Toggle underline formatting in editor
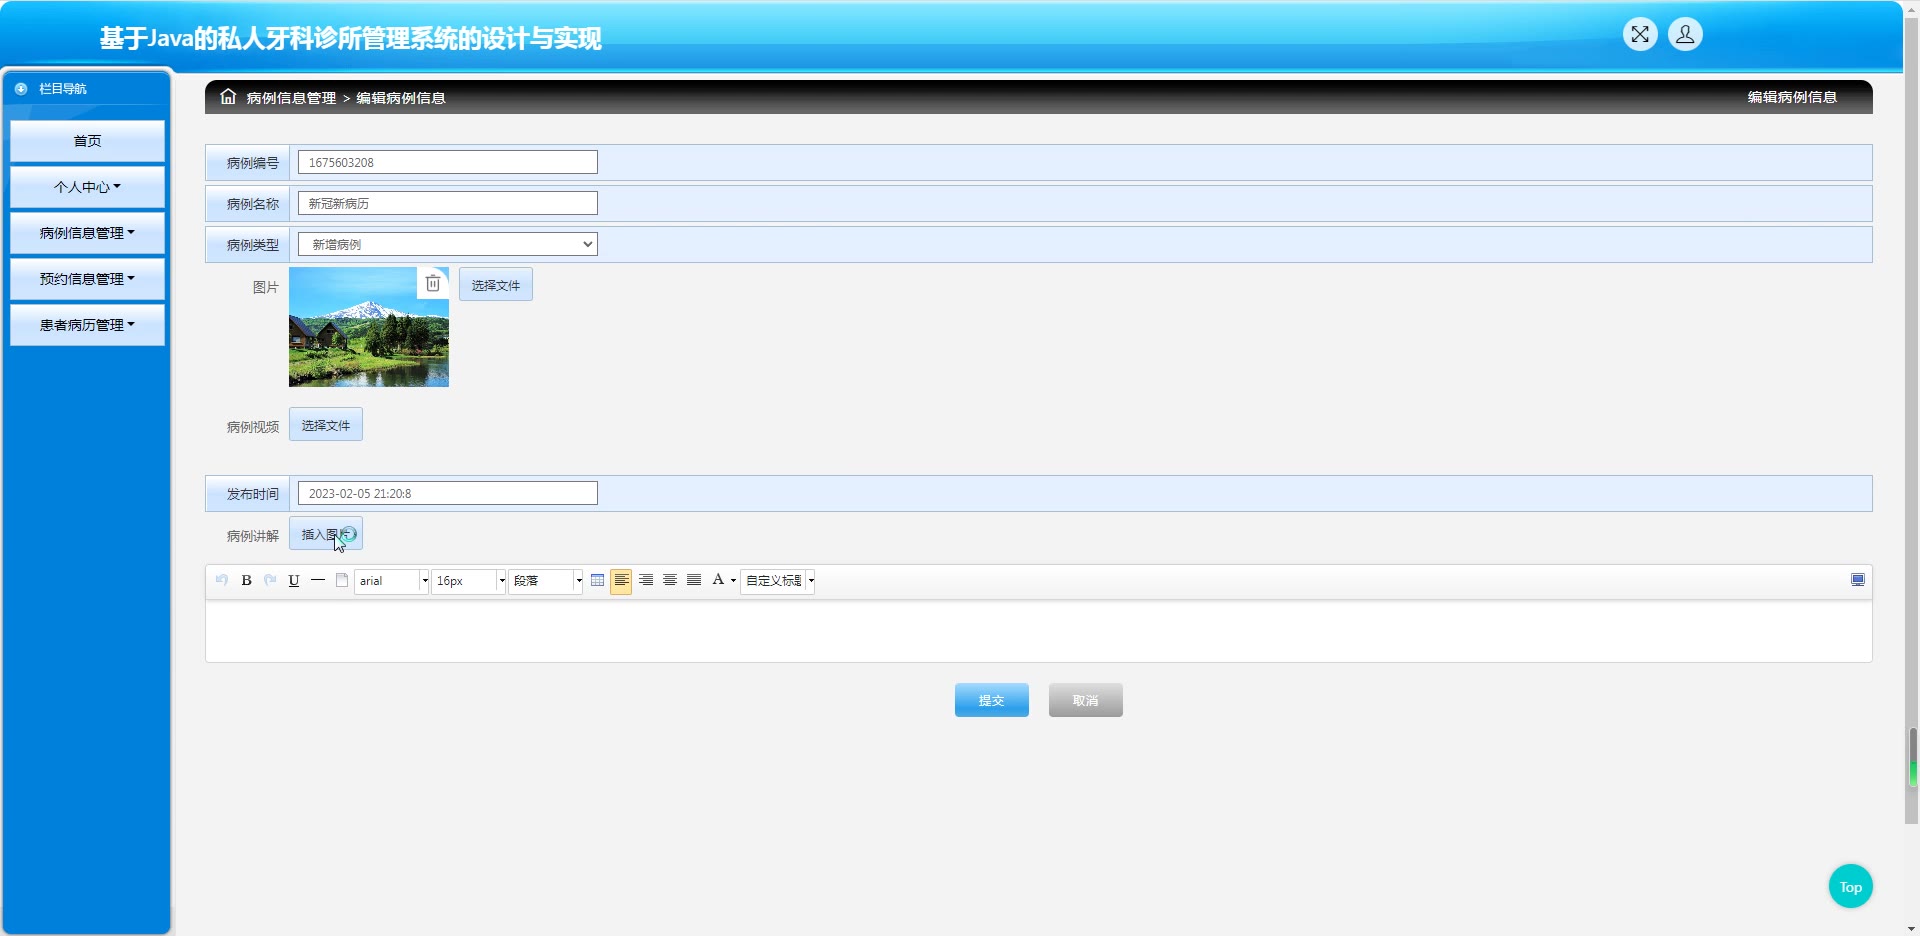 tap(294, 580)
